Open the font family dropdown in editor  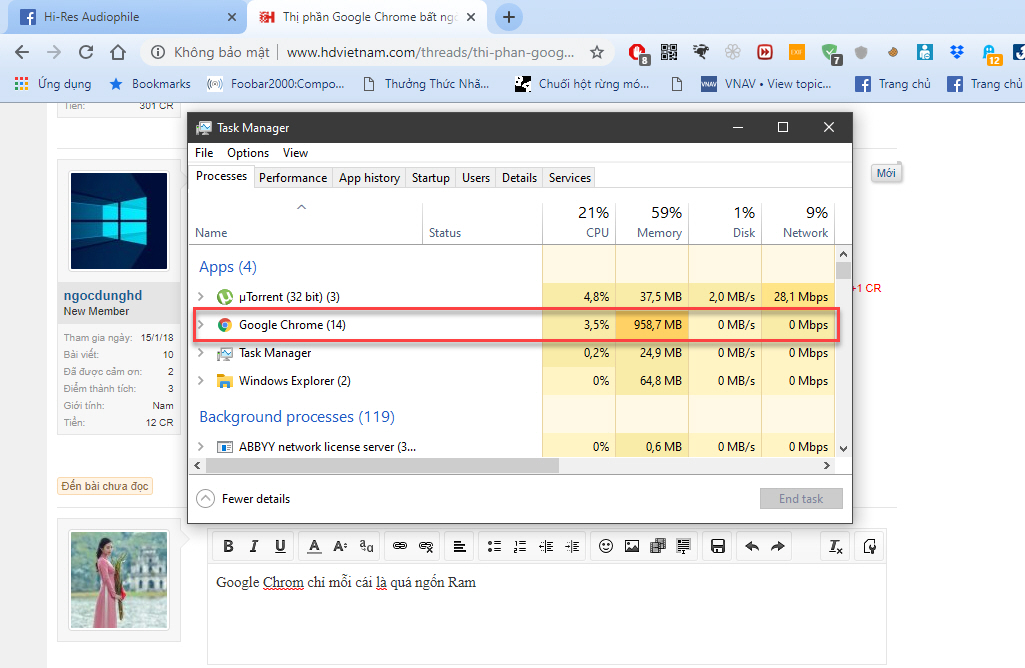click(x=366, y=546)
